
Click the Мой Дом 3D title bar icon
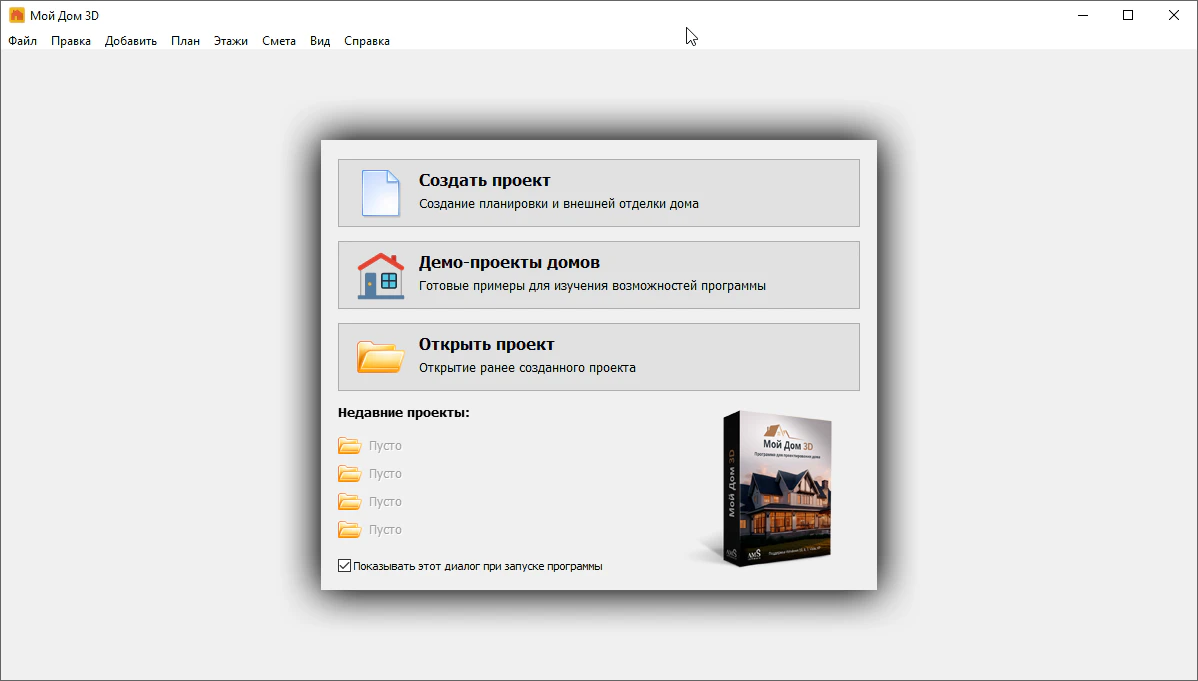pos(17,15)
